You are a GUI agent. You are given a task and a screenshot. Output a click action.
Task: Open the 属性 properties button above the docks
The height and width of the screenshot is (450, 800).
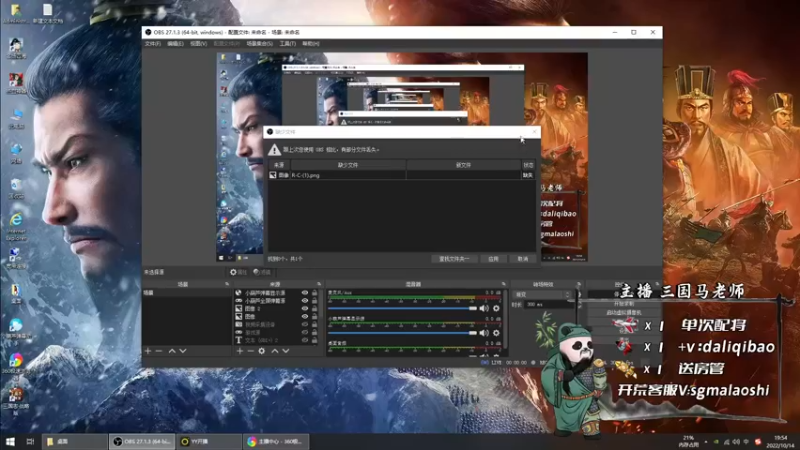tap(238, 272)
